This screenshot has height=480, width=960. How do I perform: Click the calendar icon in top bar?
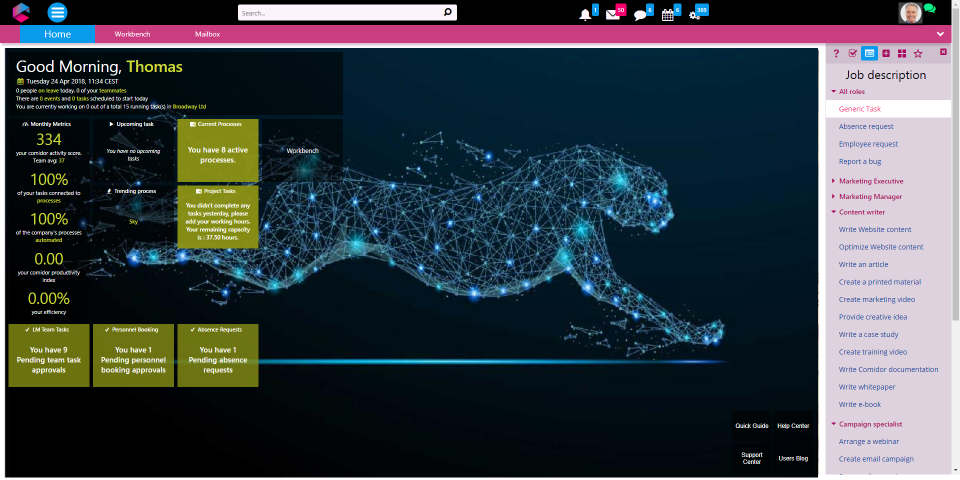(667, 15)
